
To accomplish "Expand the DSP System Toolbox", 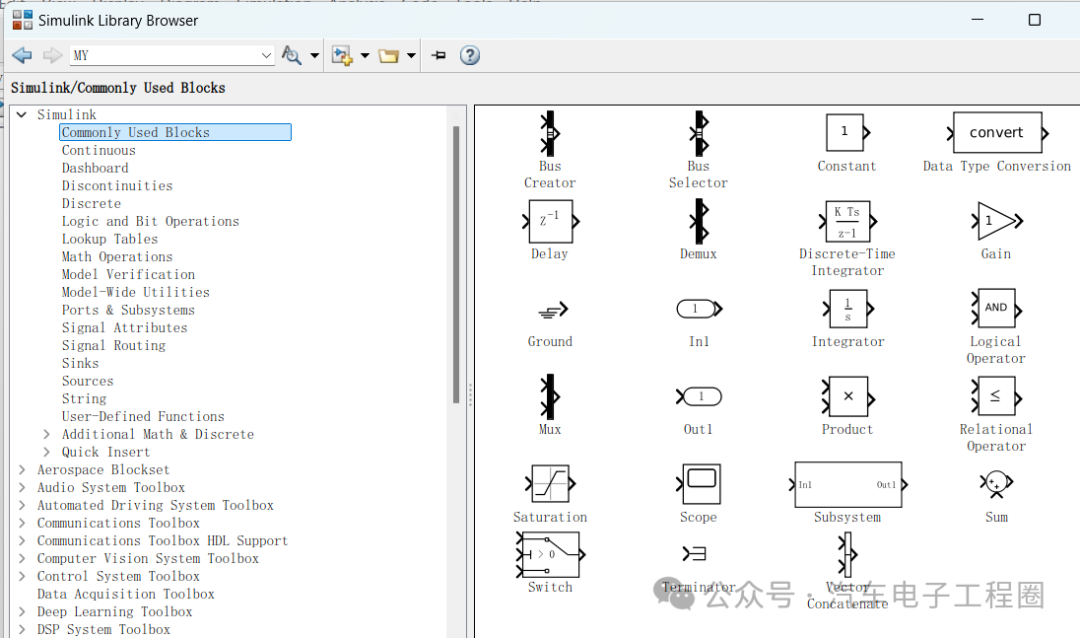I will (22, 630).
